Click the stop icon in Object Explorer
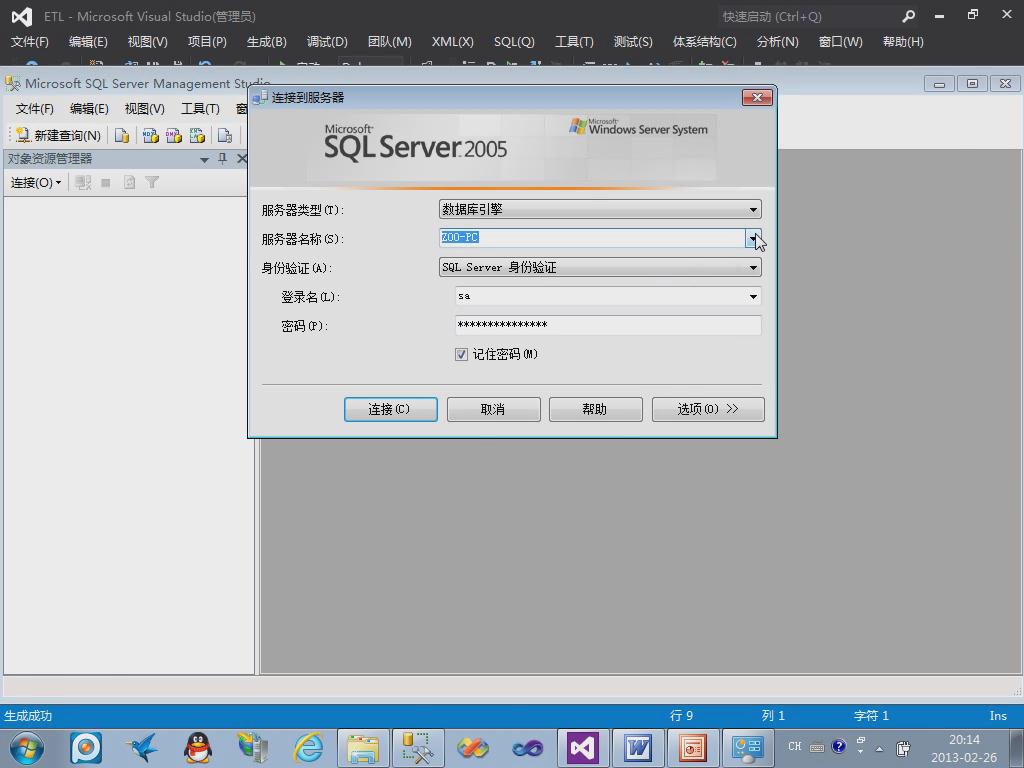The width and height of the screenshot is (1024, 768). (x=106, y=182)
